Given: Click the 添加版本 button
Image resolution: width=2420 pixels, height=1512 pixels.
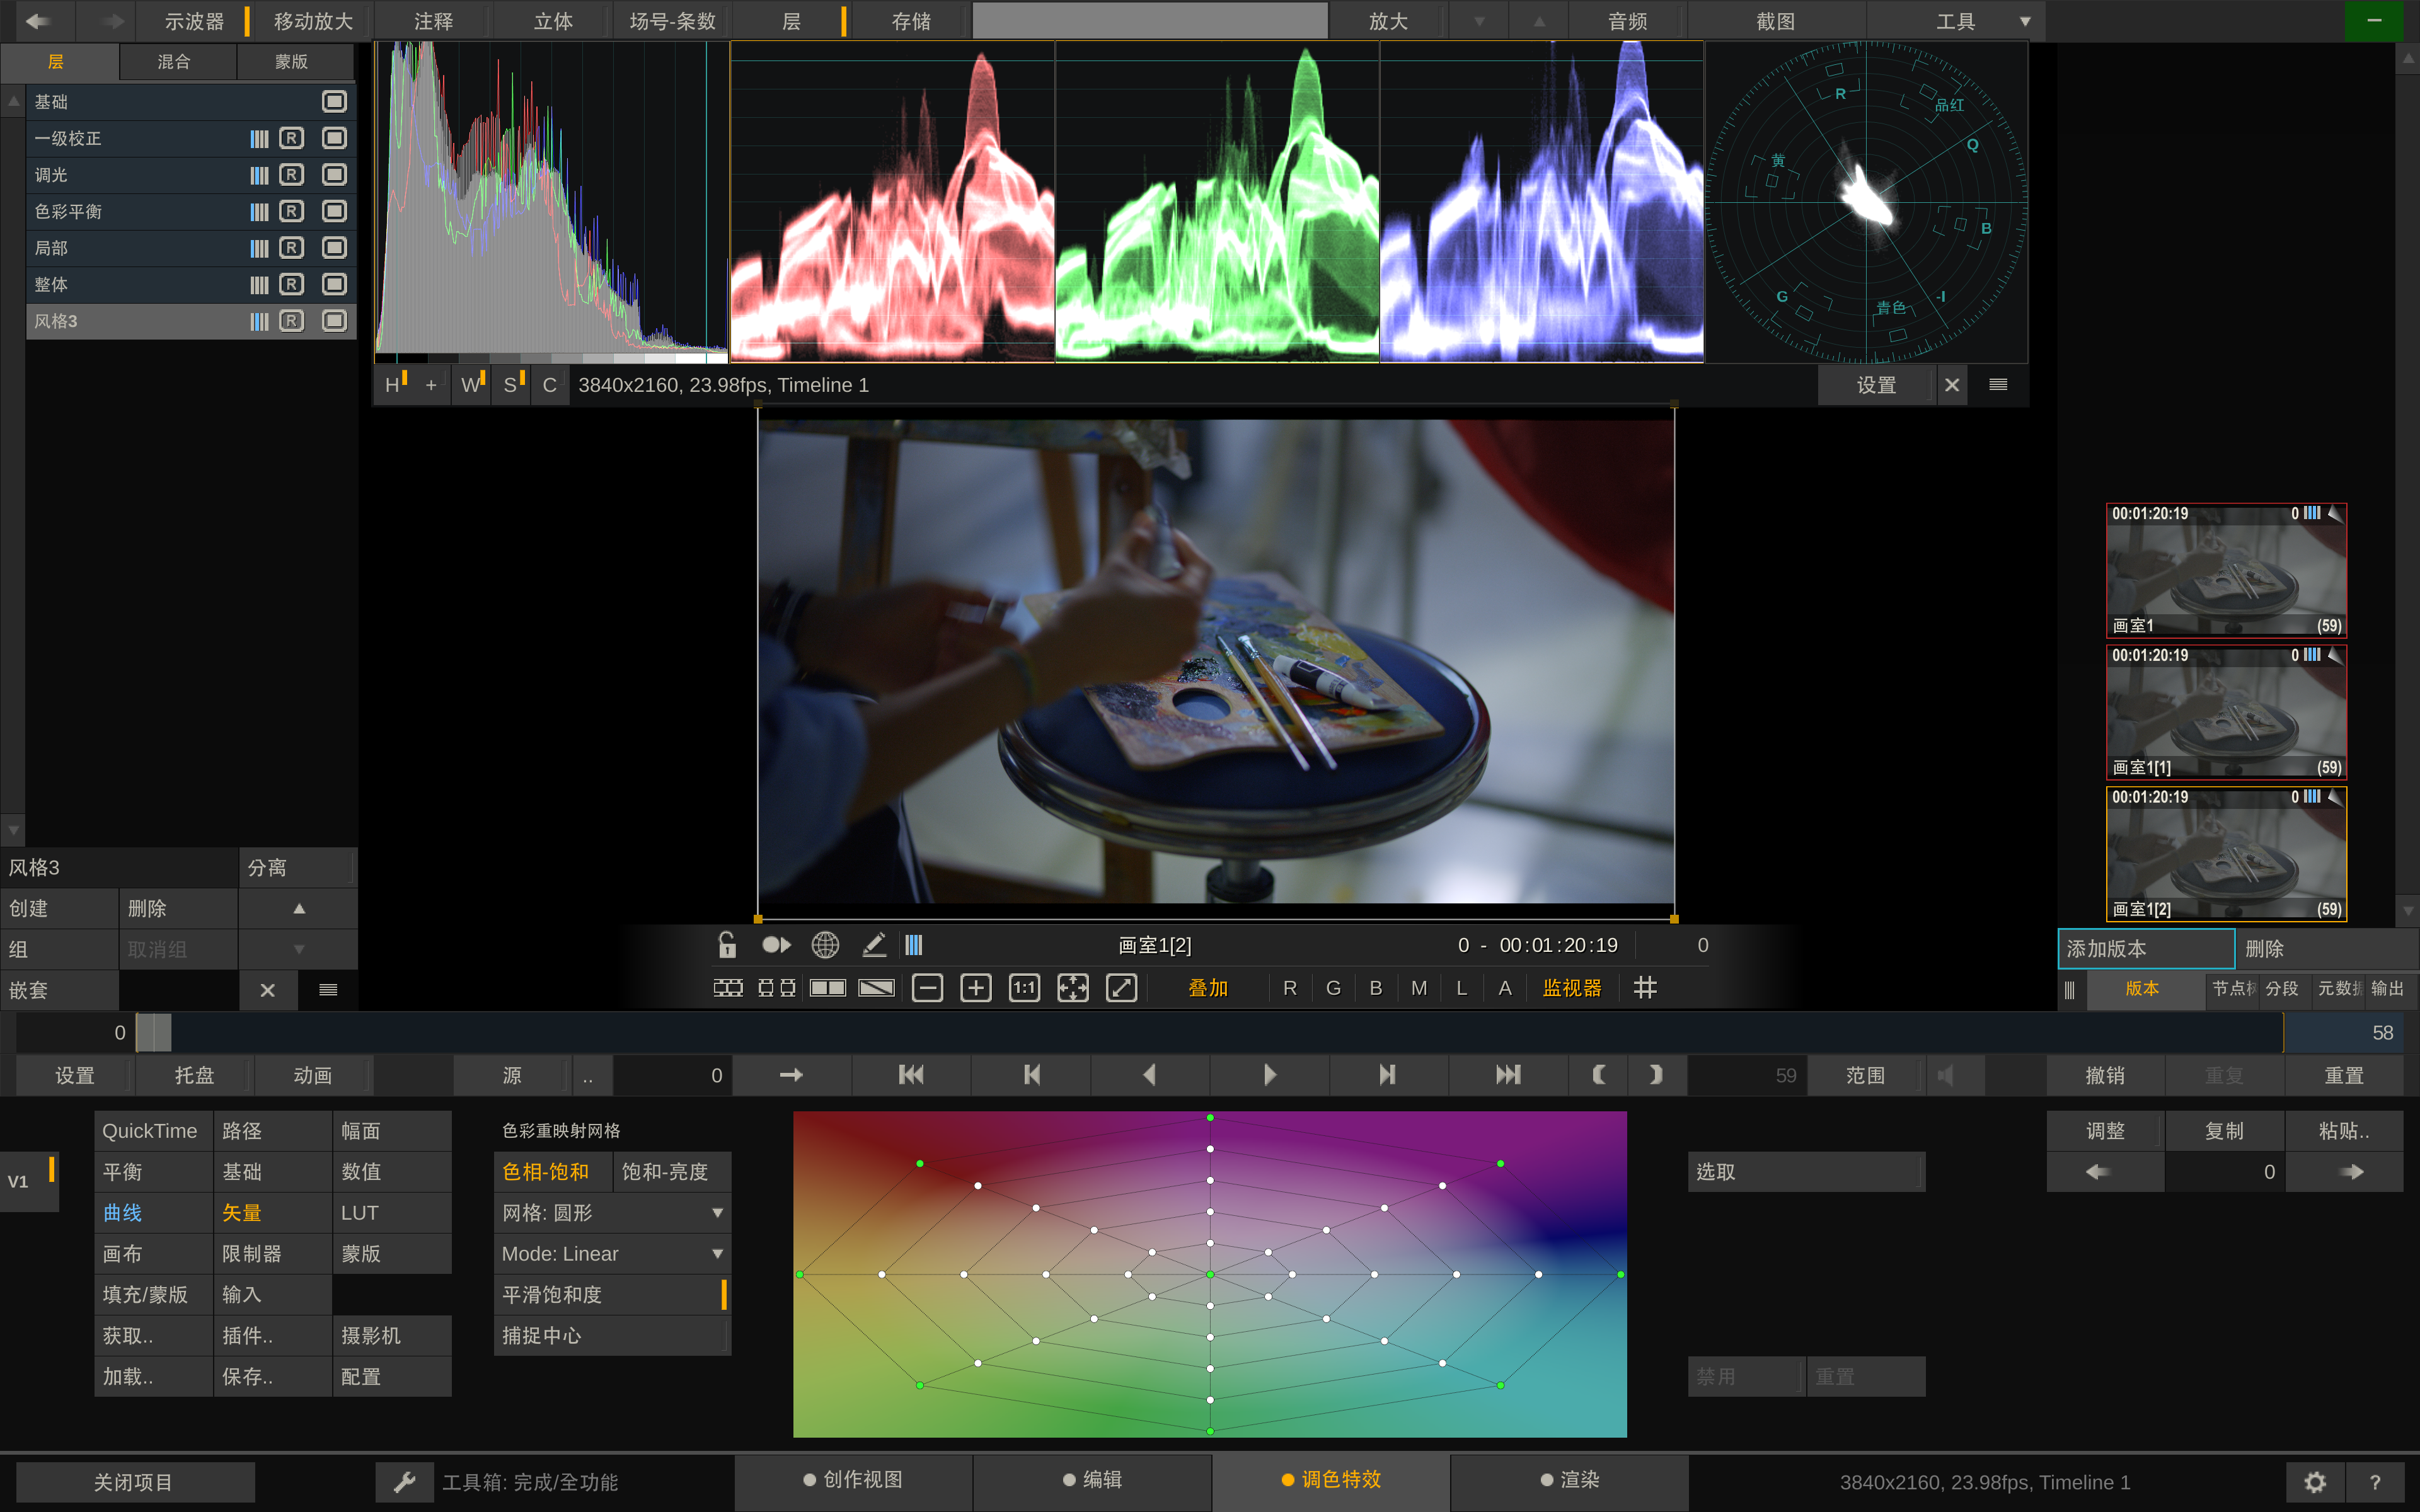Looking at the screenshot, I should 2146,949.
